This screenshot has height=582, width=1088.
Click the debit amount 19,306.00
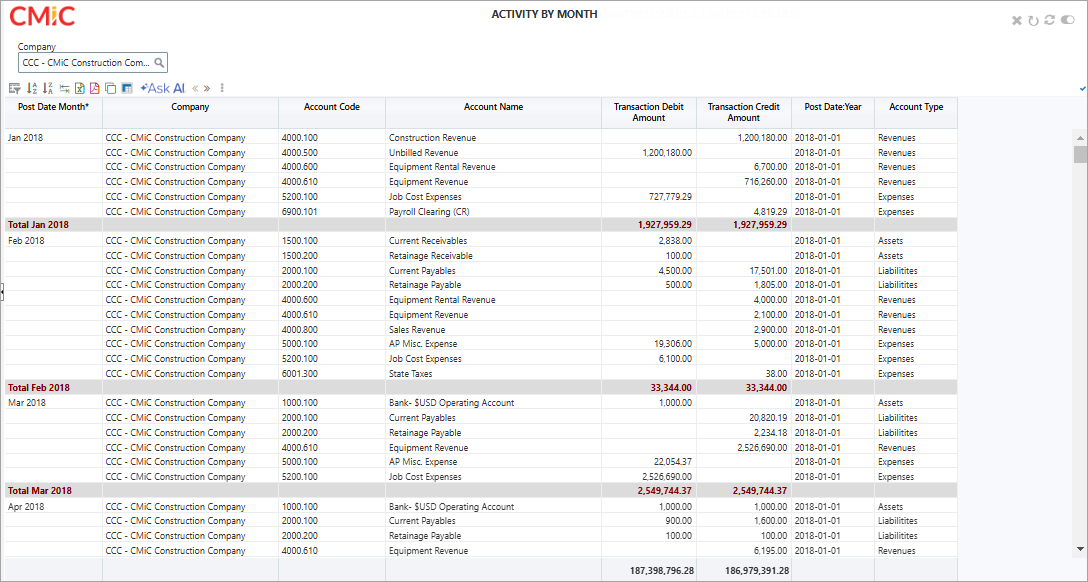coord(673,344)
